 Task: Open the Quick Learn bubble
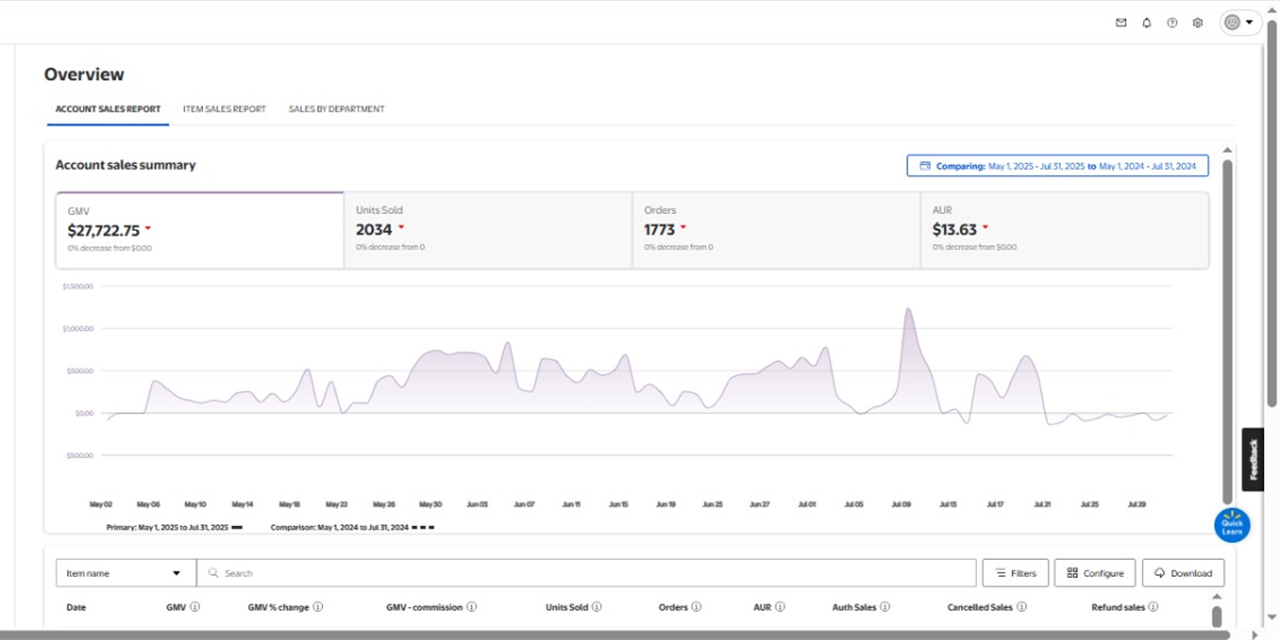point(1232,526)
